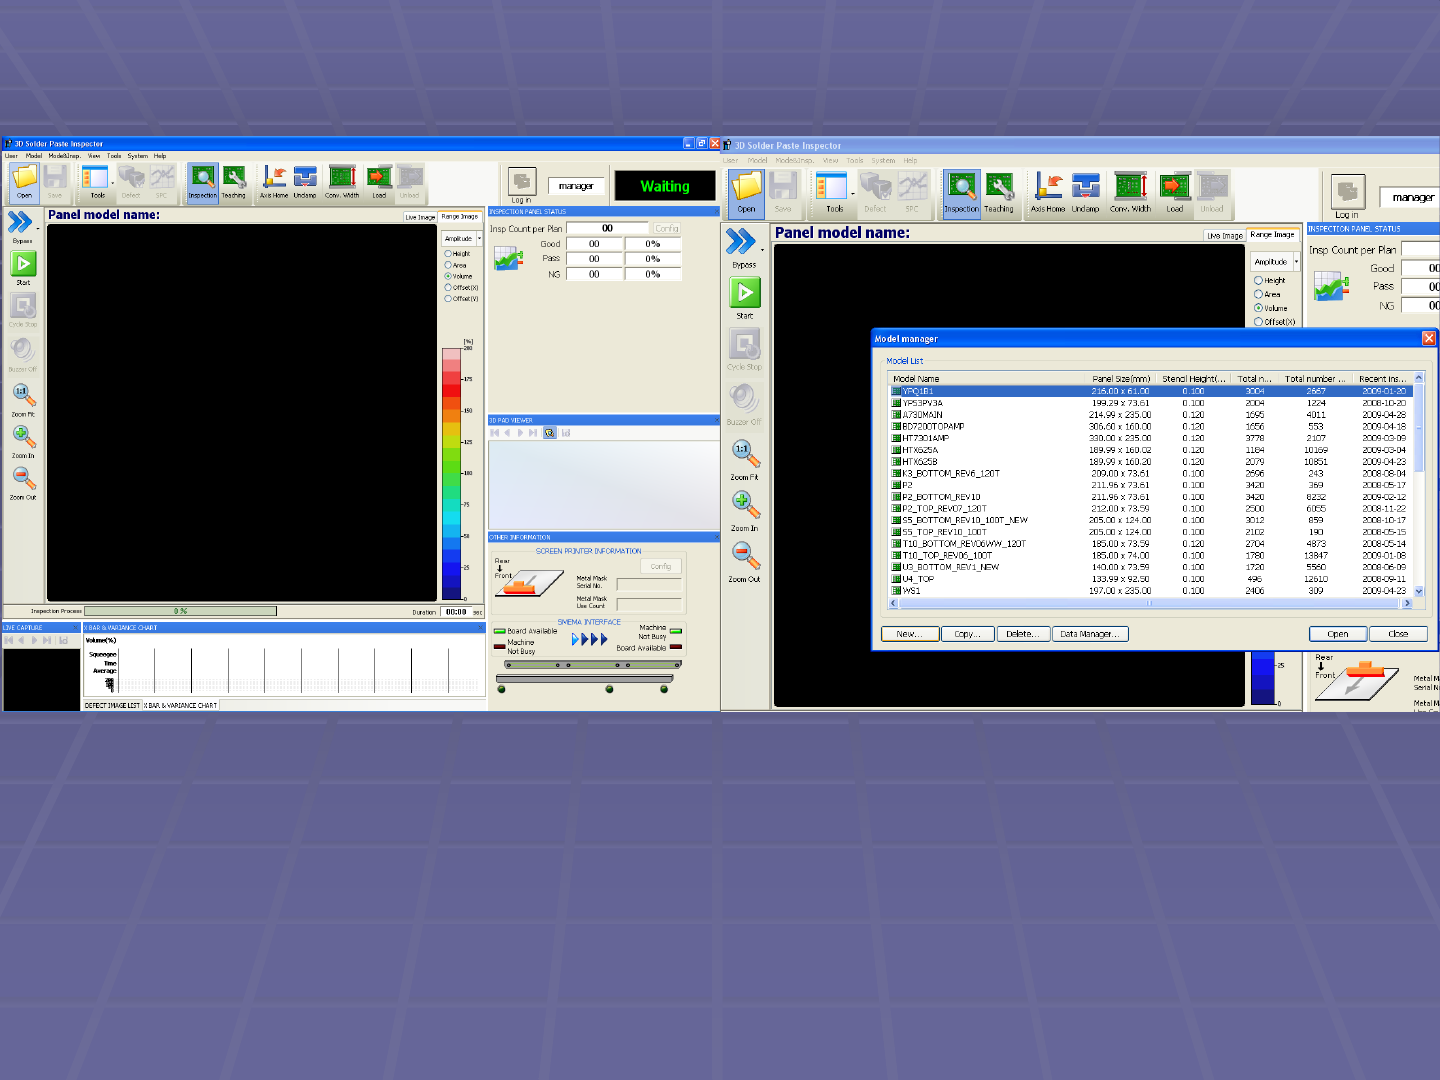This screenshot has width=1440, height=1080.
Task: Click Teaching icon in the right window toolbar
Action: tap(999, 190)
